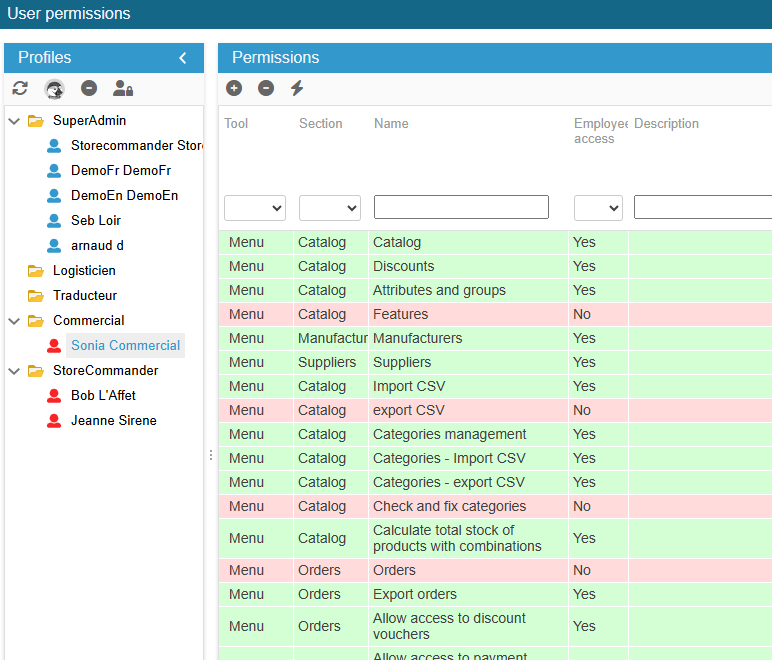Open the Section filter dropdown
Image resolution: width=772 pixels, height=660 pixels.
coord(330,208)
